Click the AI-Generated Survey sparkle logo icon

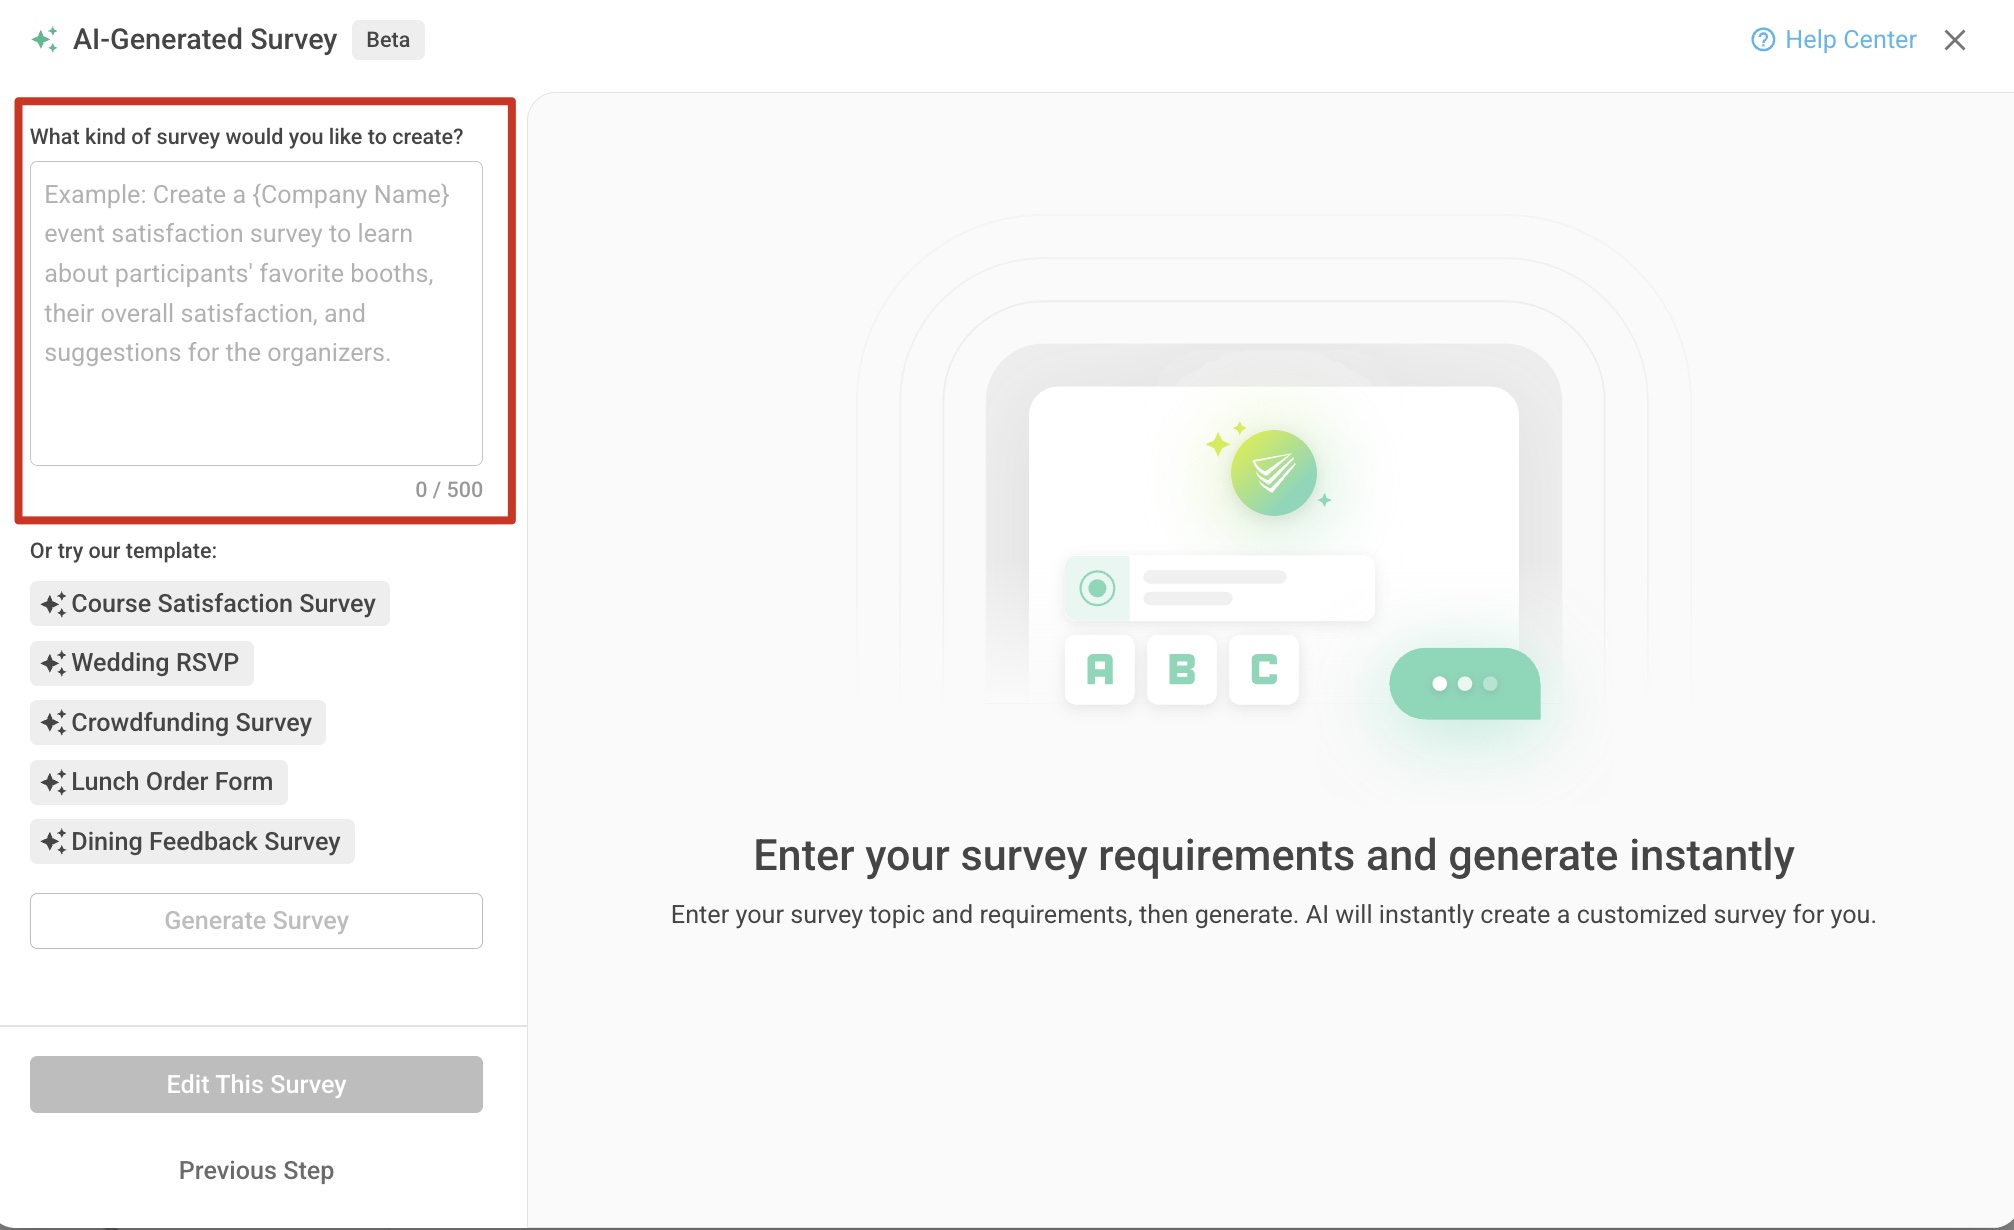pos(46,40)
